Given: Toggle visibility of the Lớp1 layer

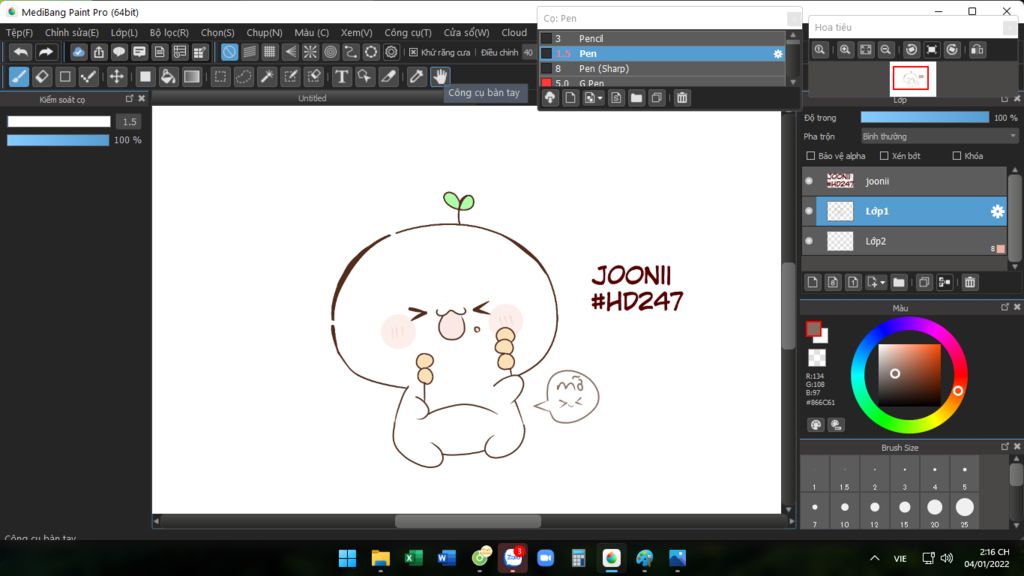Looking at the screenshot, I should tap(809, 211).
